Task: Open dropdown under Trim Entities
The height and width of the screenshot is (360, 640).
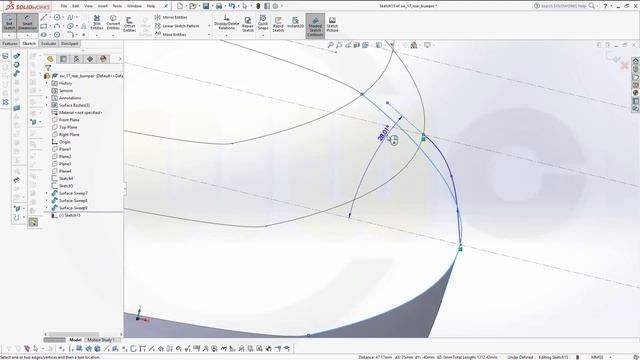Action: coord(97,36)
